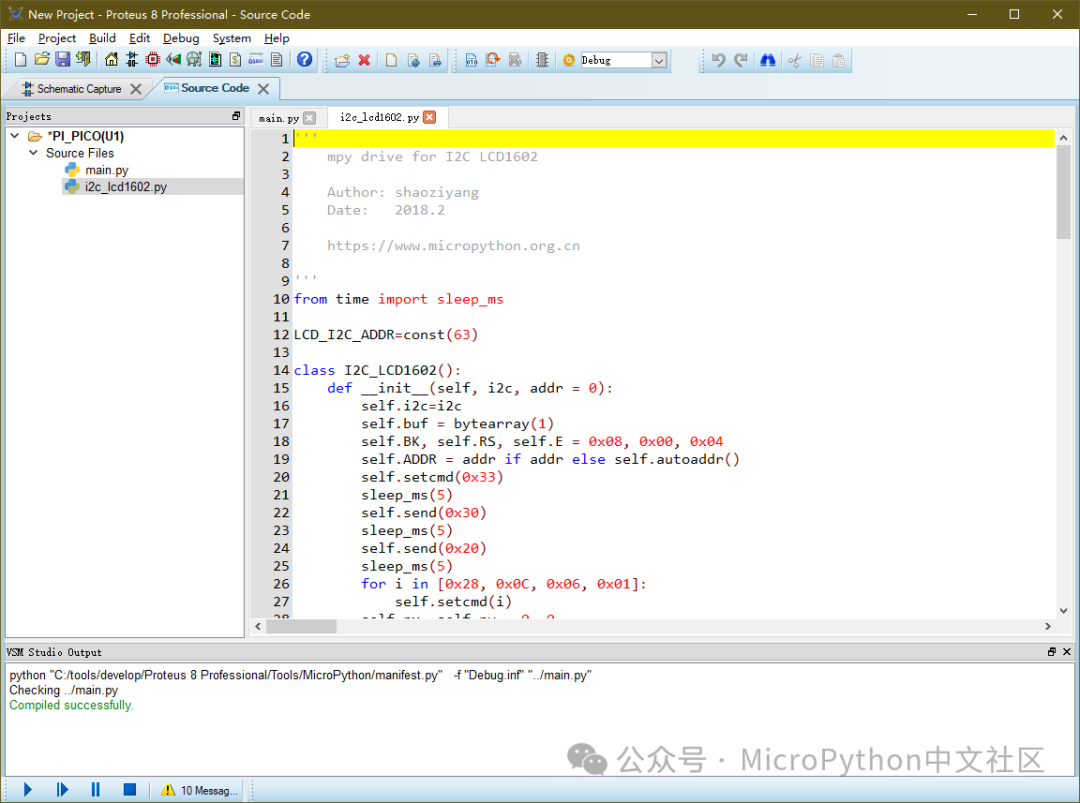Click the editor's scroll-right arrow
Viewport: 1080px width, 803px height.
point(1048,626)
